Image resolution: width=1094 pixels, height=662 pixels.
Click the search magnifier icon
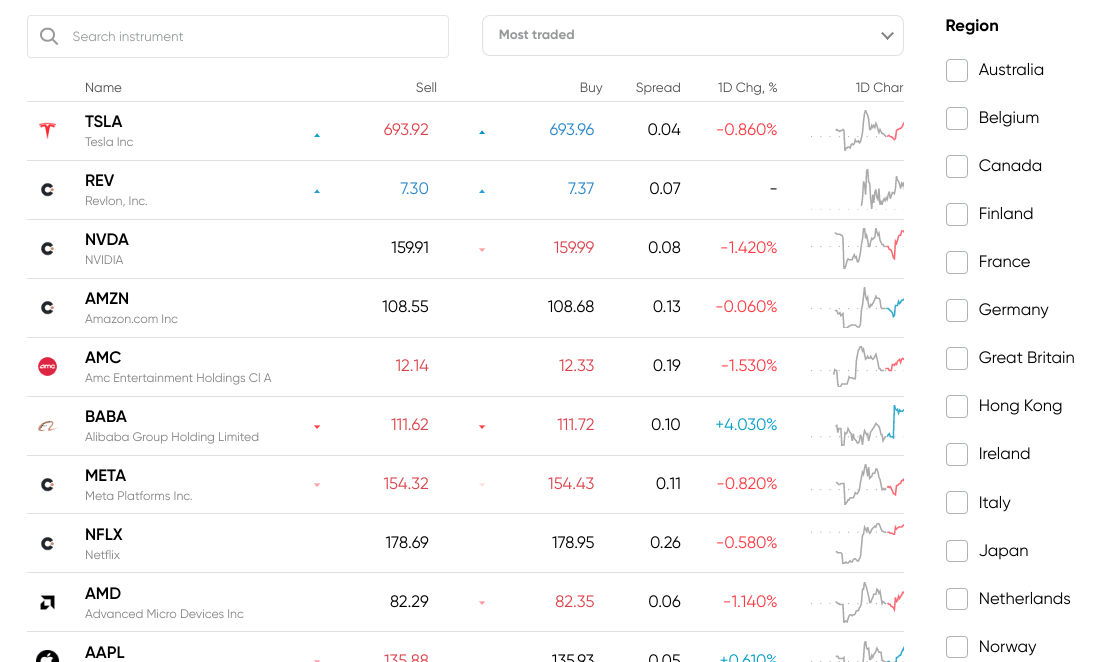49,37
